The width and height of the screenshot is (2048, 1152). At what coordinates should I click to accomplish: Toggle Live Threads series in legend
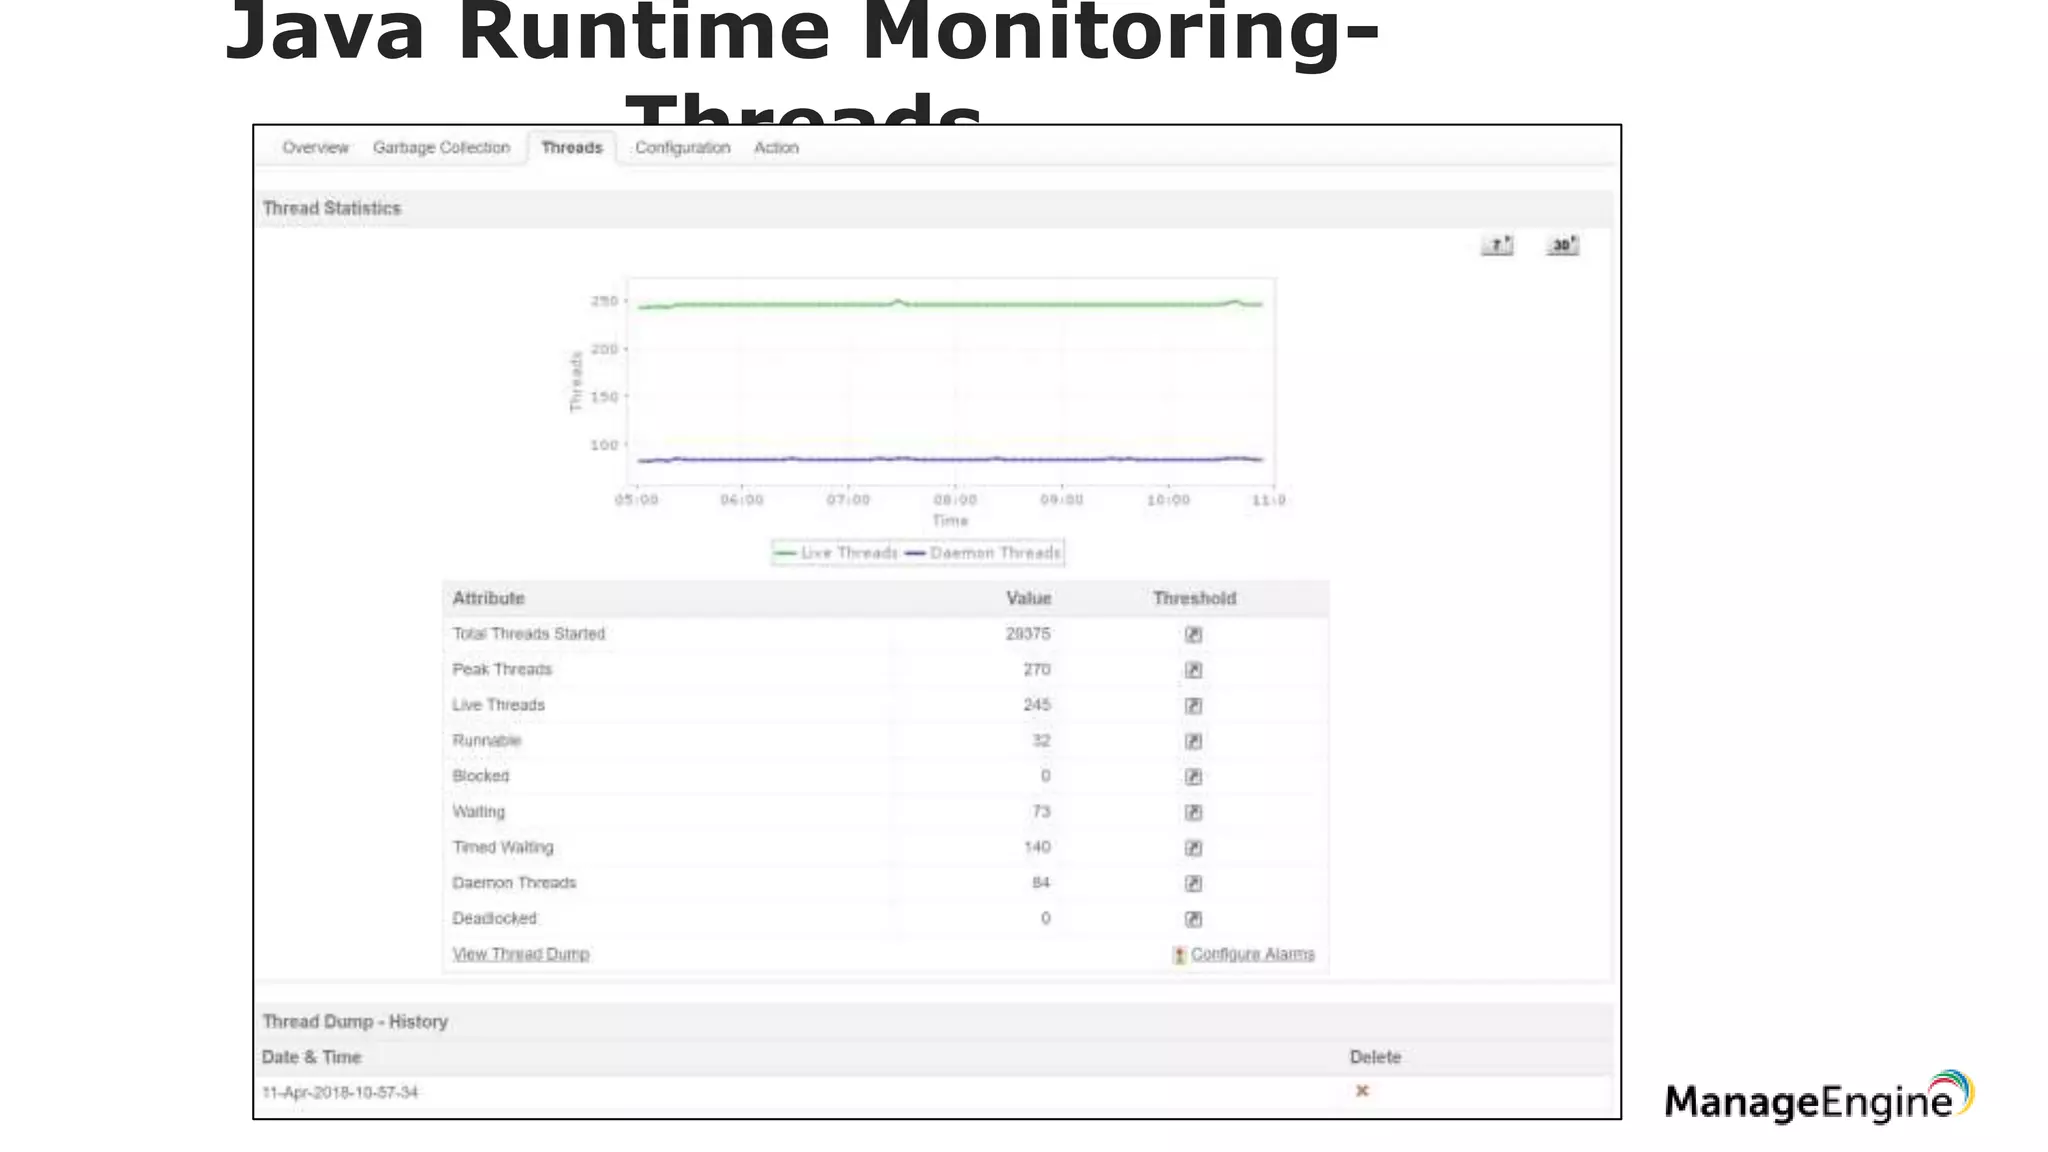(x=836, y=553)
